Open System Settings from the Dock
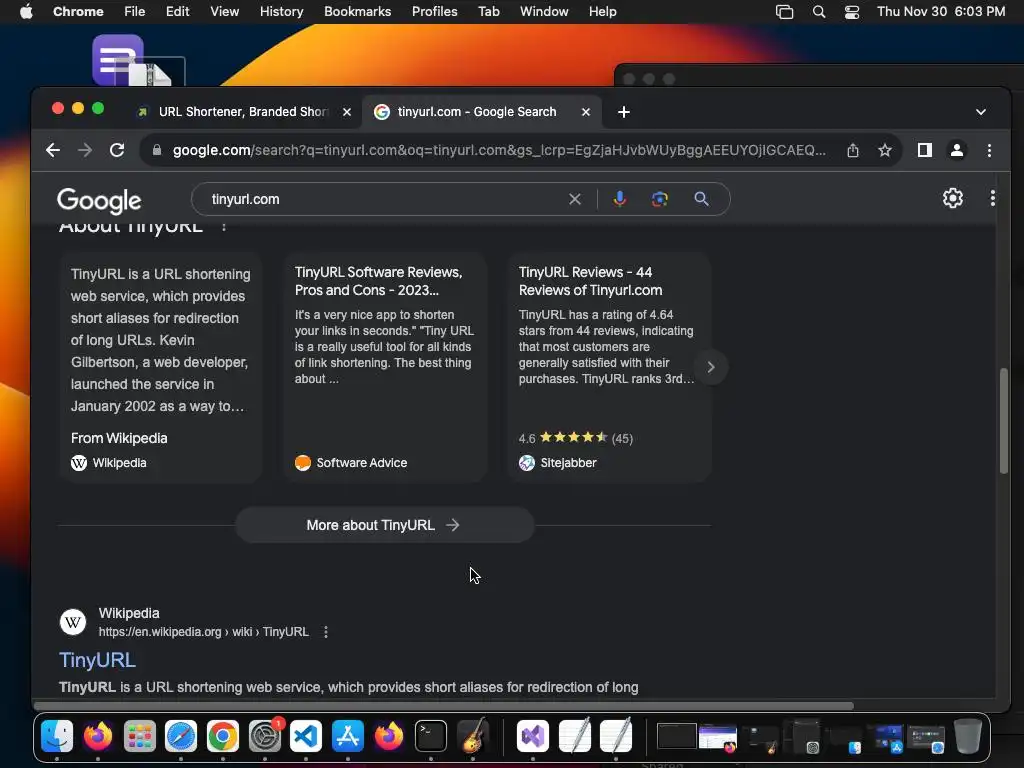This screenshot has height=768, width=1024. [264, 736]
